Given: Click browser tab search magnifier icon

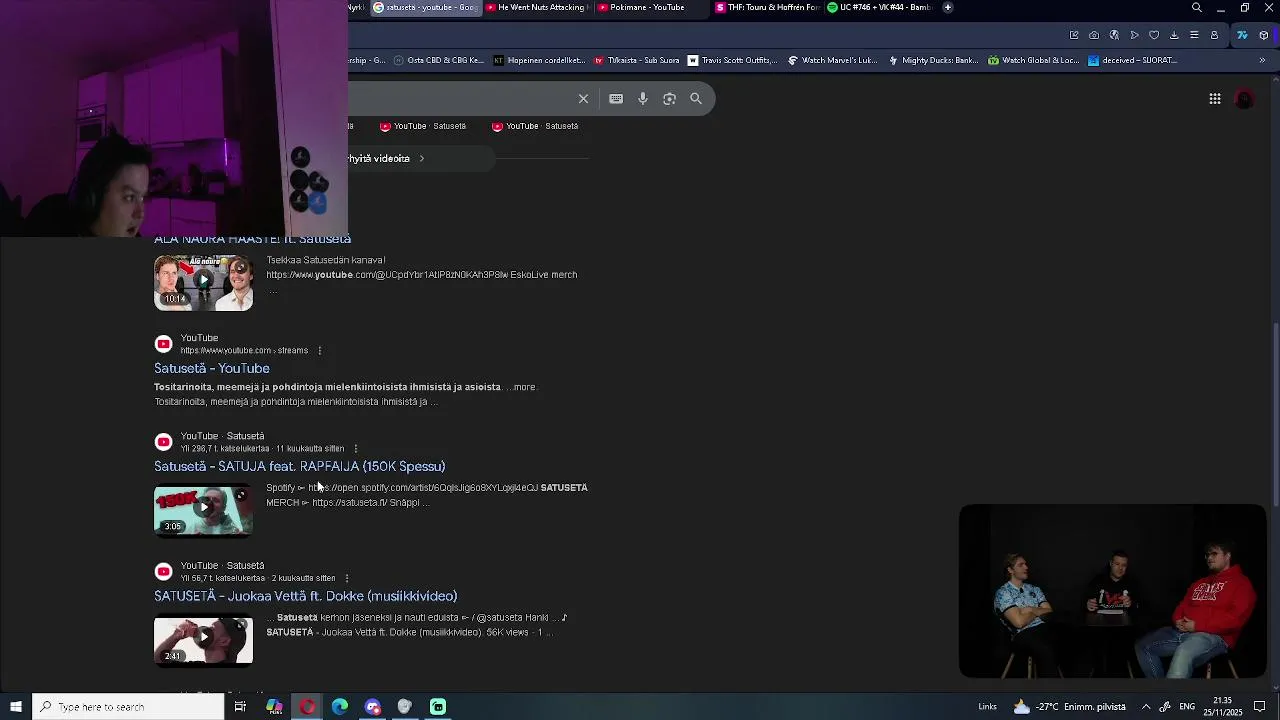Looking at the screenshot, I should point(1197,8).
